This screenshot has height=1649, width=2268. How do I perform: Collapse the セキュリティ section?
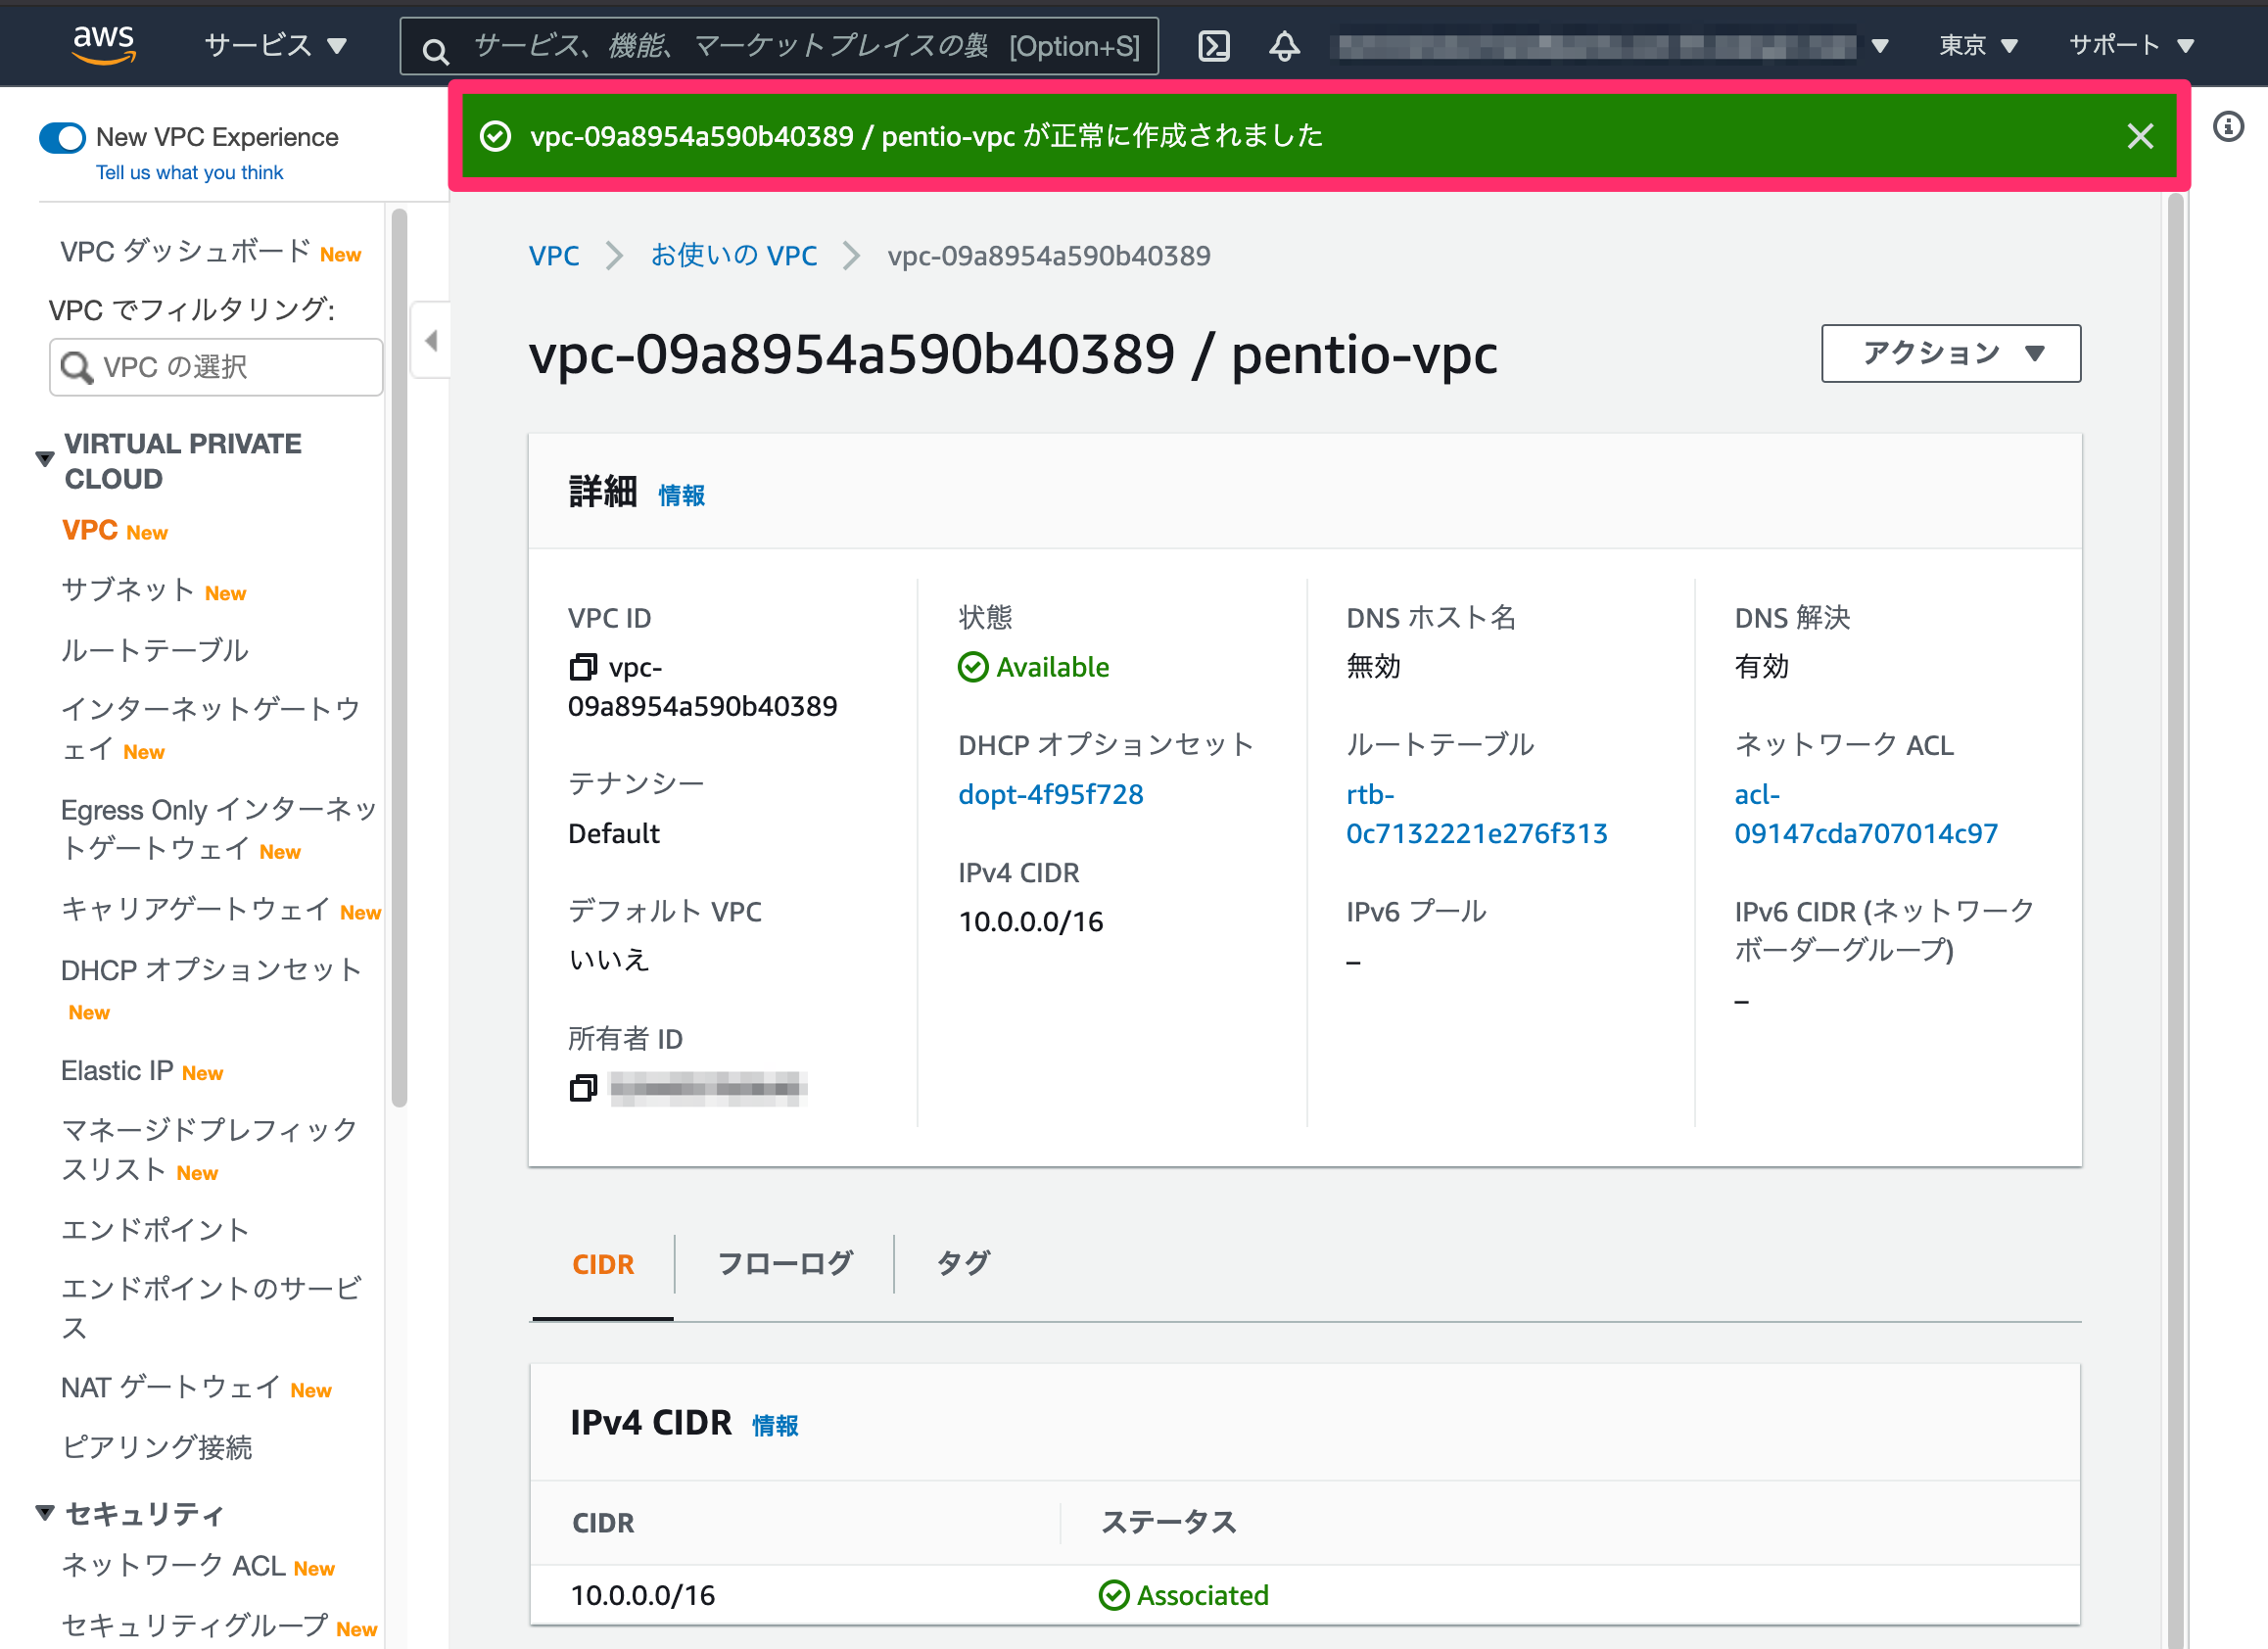[45, 1512]
